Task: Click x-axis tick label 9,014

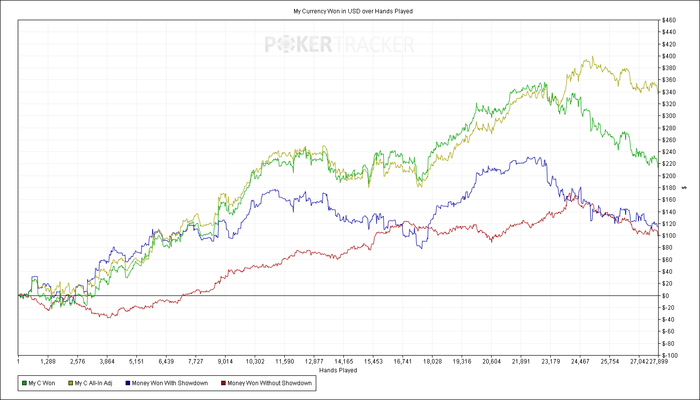Action: (225, 361)
